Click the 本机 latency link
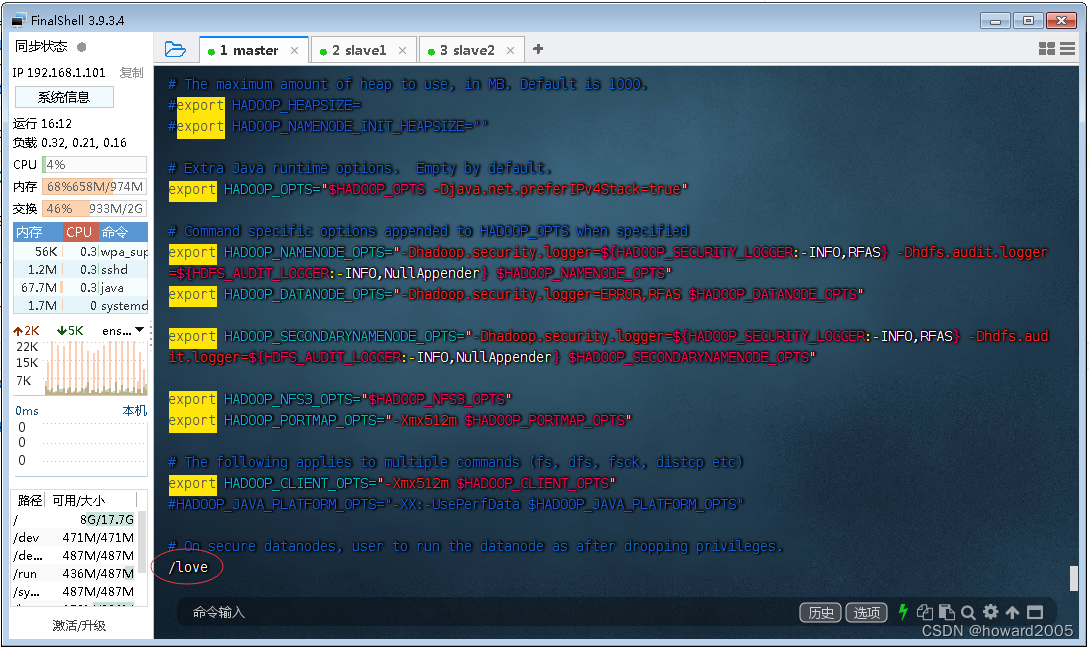 135,410
